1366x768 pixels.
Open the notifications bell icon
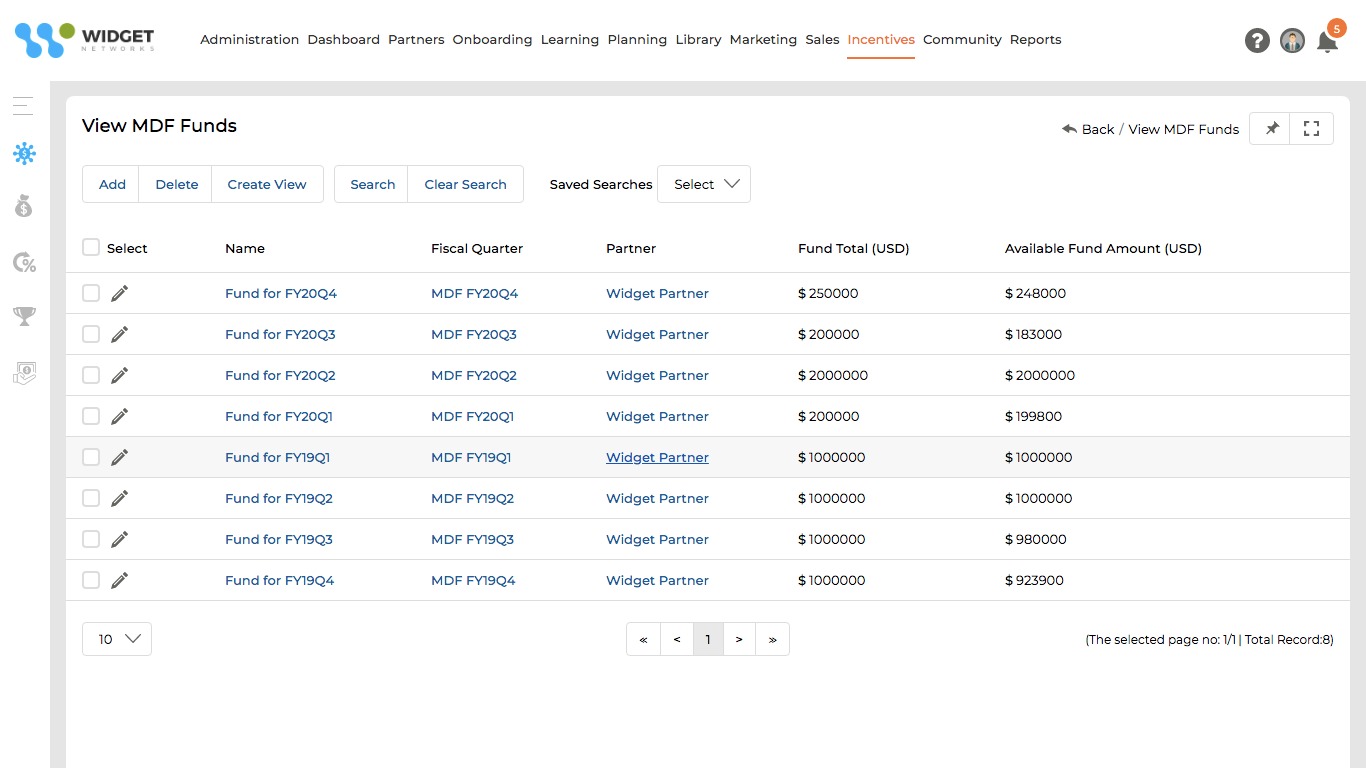pos(1327,42)
